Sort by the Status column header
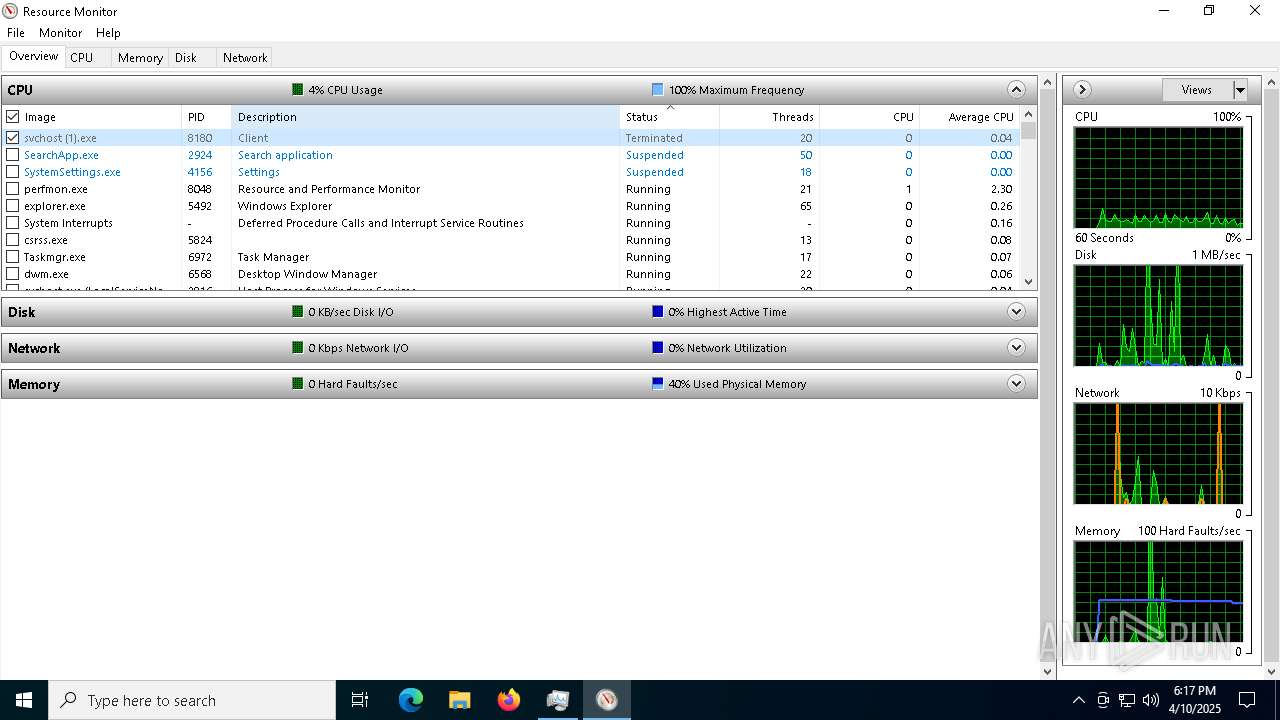 (x=669, y=117)
